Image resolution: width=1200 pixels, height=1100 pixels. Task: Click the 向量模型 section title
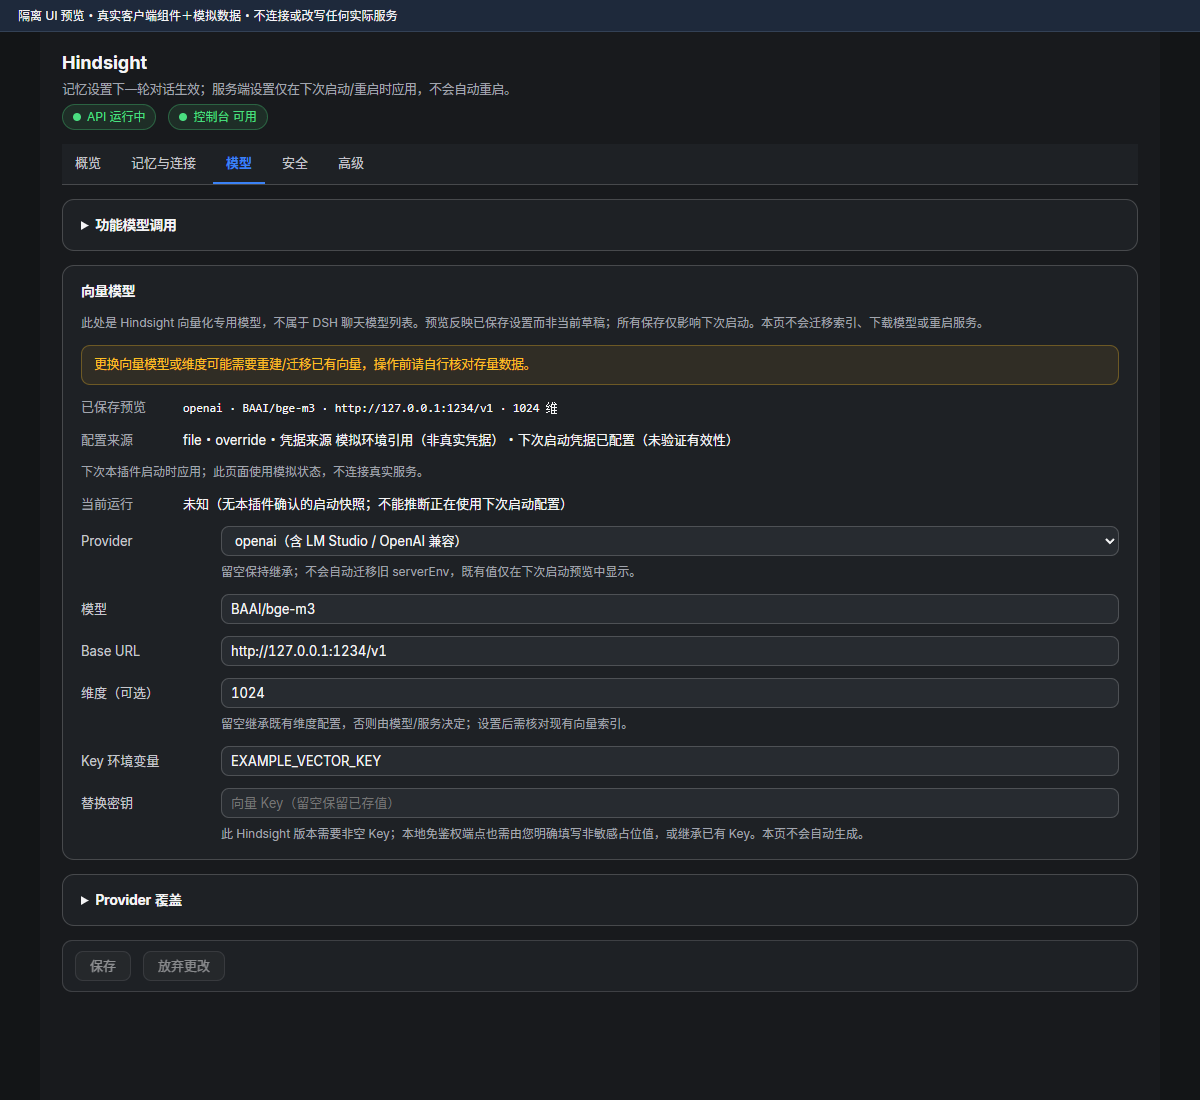(x=108, y=291)
